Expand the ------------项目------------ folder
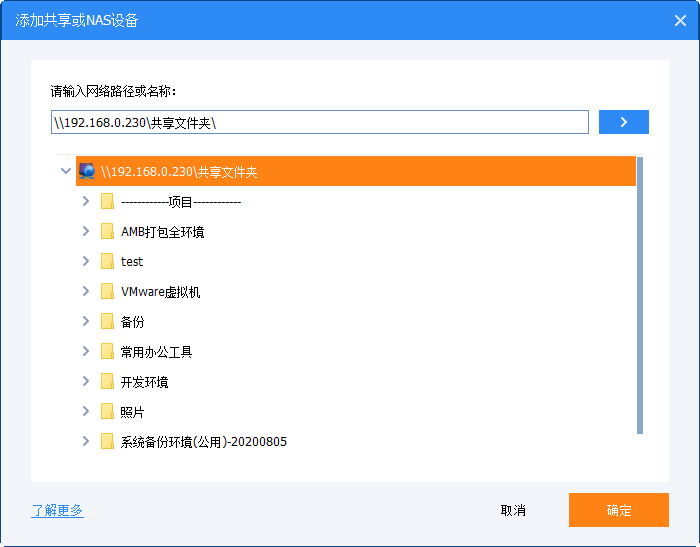The height and width of the screenshot is (547, 700). click(x=86, y=202)
